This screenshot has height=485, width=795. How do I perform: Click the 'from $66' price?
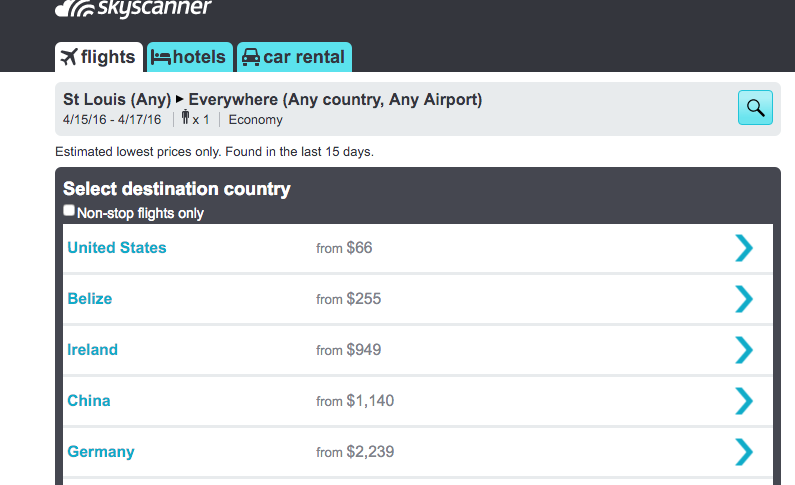(344, 248)
